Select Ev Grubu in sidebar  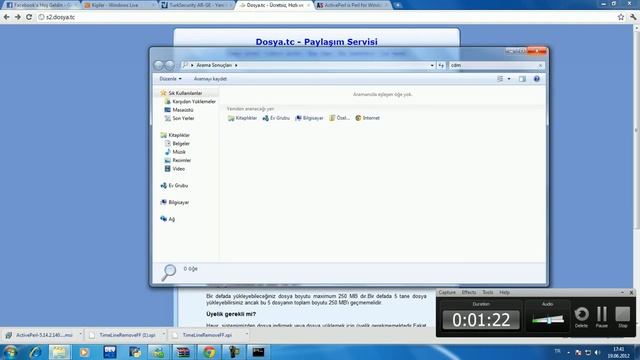coord(174,186)
